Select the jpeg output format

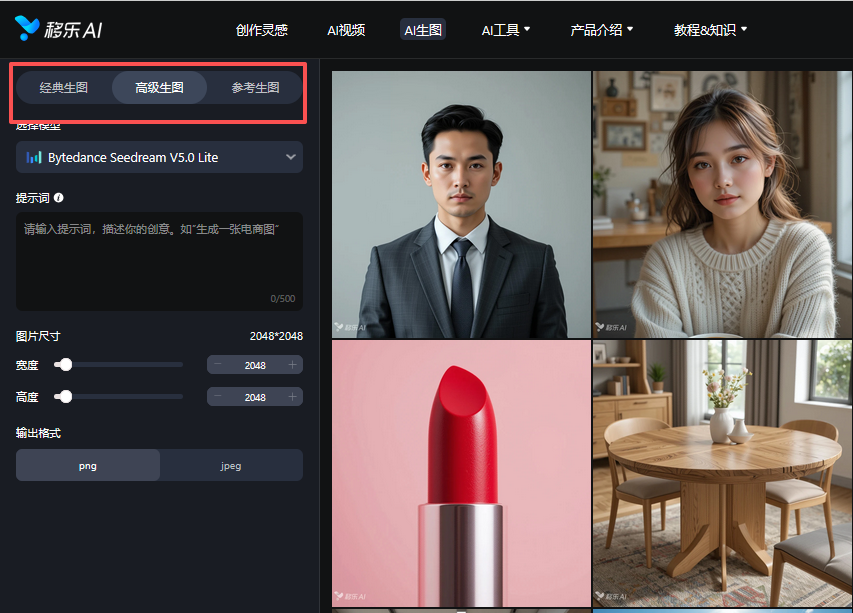[x=231, y=466]
